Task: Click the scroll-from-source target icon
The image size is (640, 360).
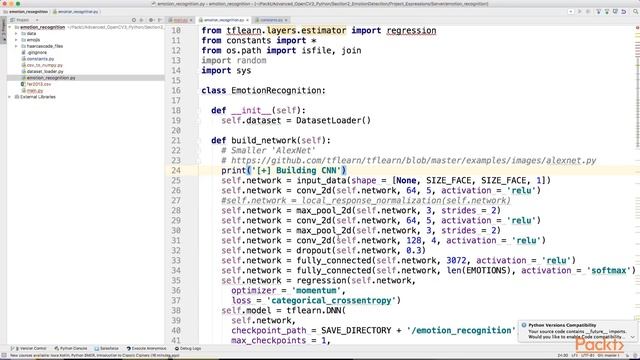Action: [133, 20]
